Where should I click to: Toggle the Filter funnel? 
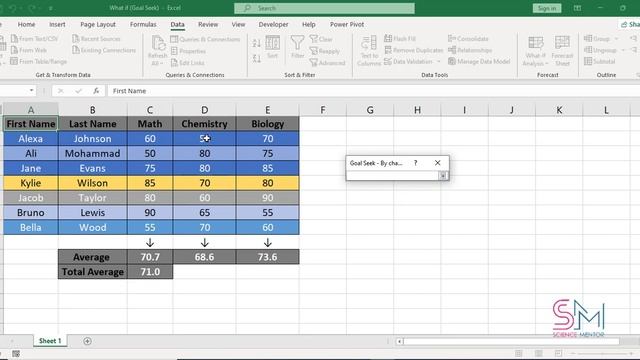(x=298, y=47)
